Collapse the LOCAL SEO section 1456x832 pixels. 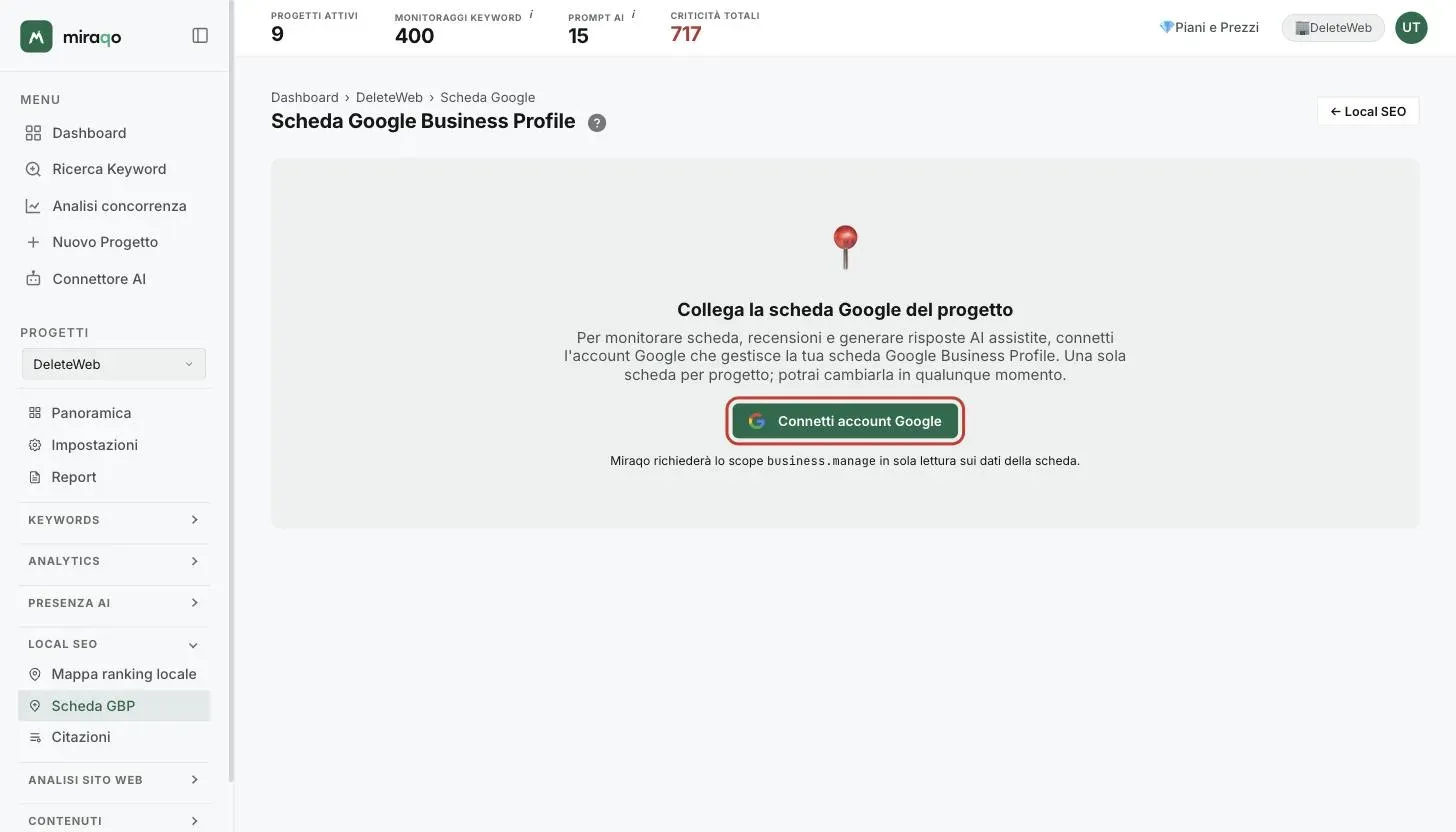point(114,644)
